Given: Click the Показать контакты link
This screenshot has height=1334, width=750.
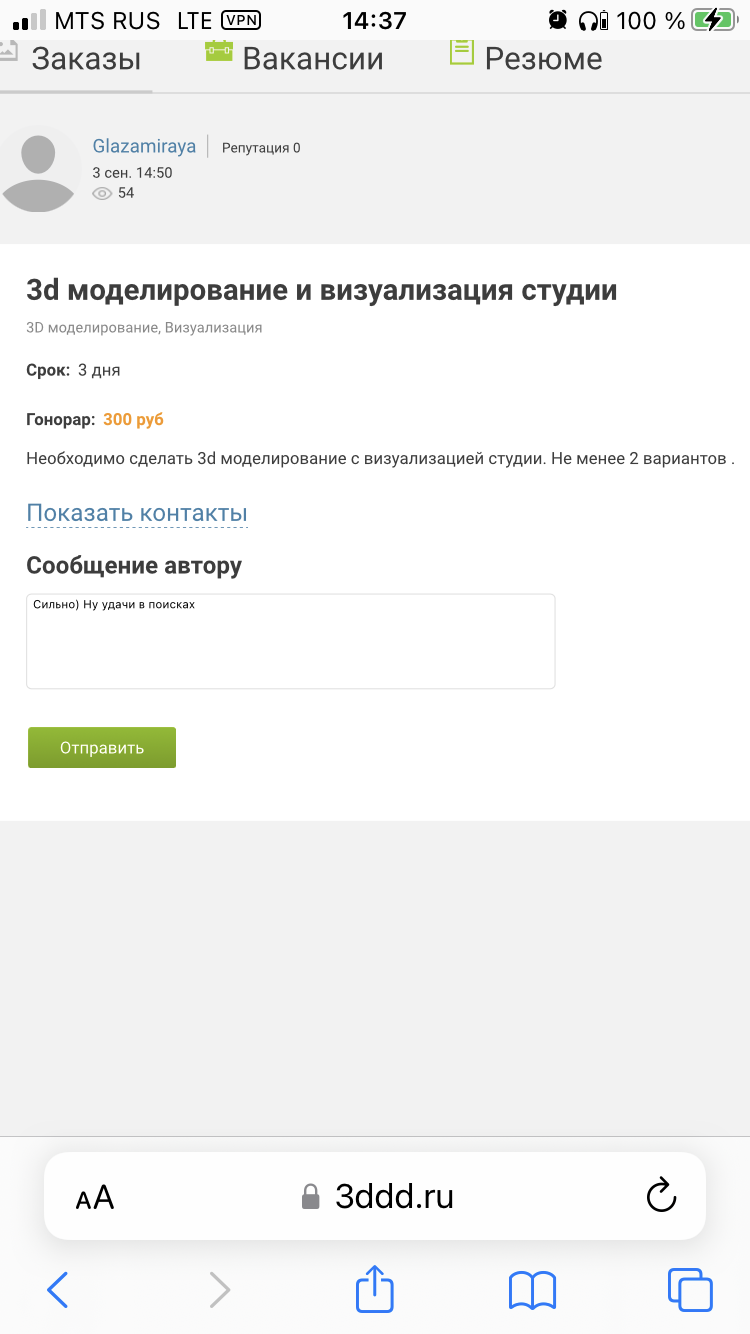Looking at the screenshot, I should click(x=137, y=513).
